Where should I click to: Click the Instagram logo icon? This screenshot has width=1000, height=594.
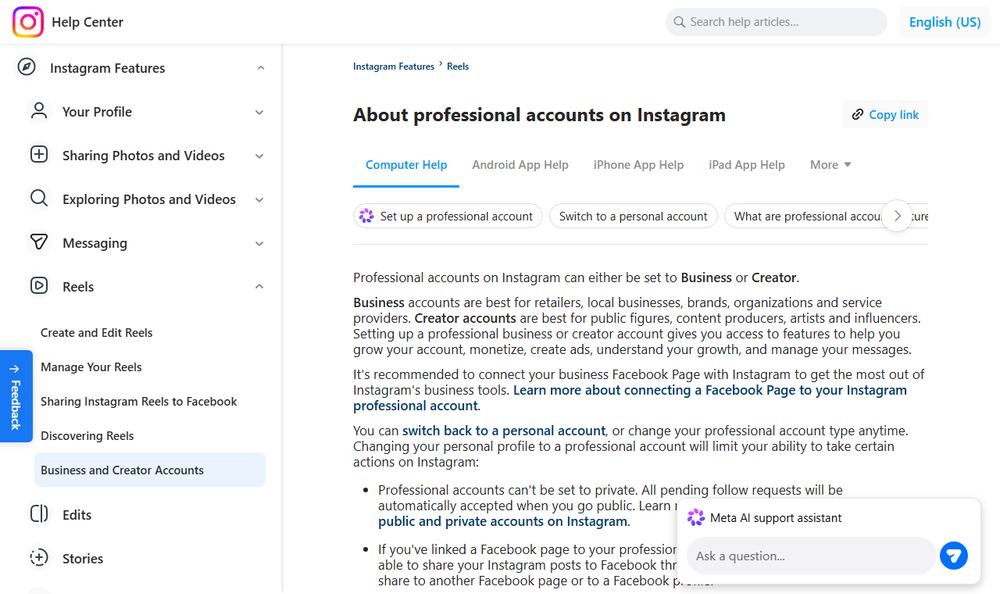28,22
